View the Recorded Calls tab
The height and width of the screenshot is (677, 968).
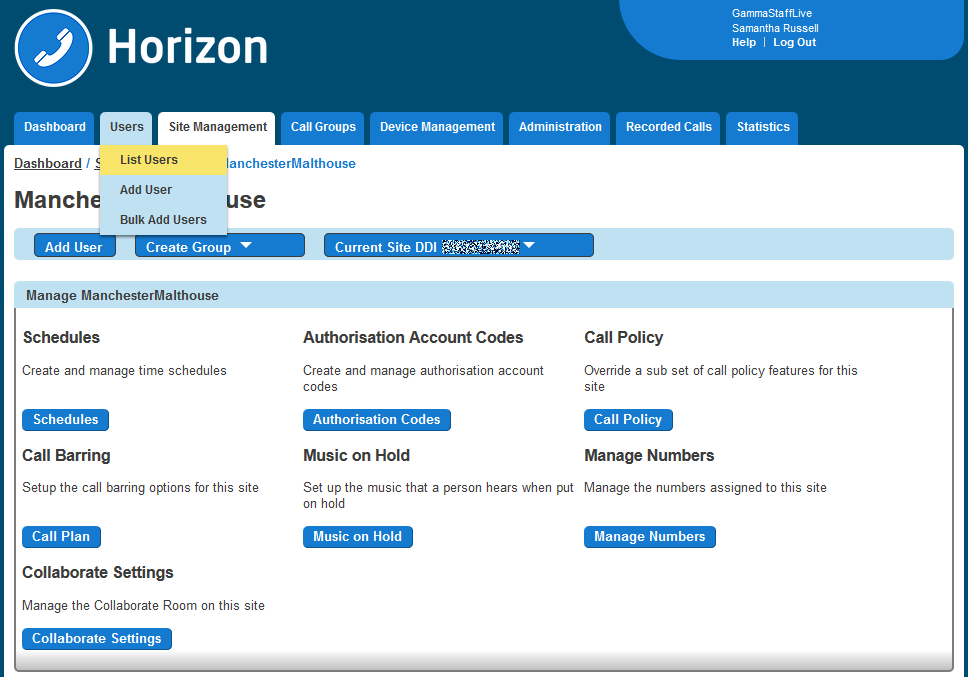(x=669, y=127)
